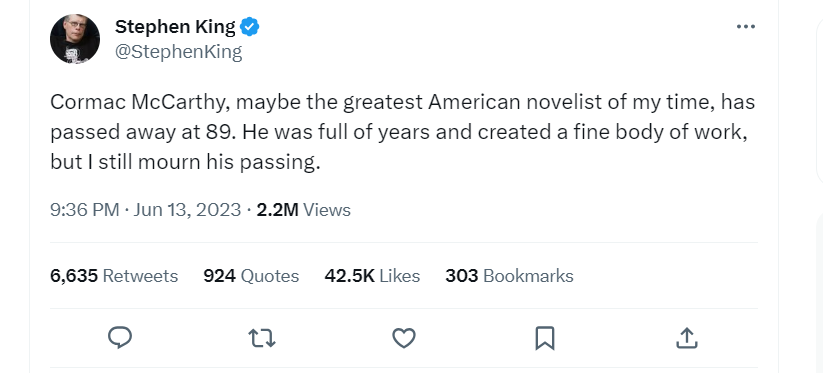Click the reply speech bubble icon
Screen dimensions: 823x373
tap(120, 338)
